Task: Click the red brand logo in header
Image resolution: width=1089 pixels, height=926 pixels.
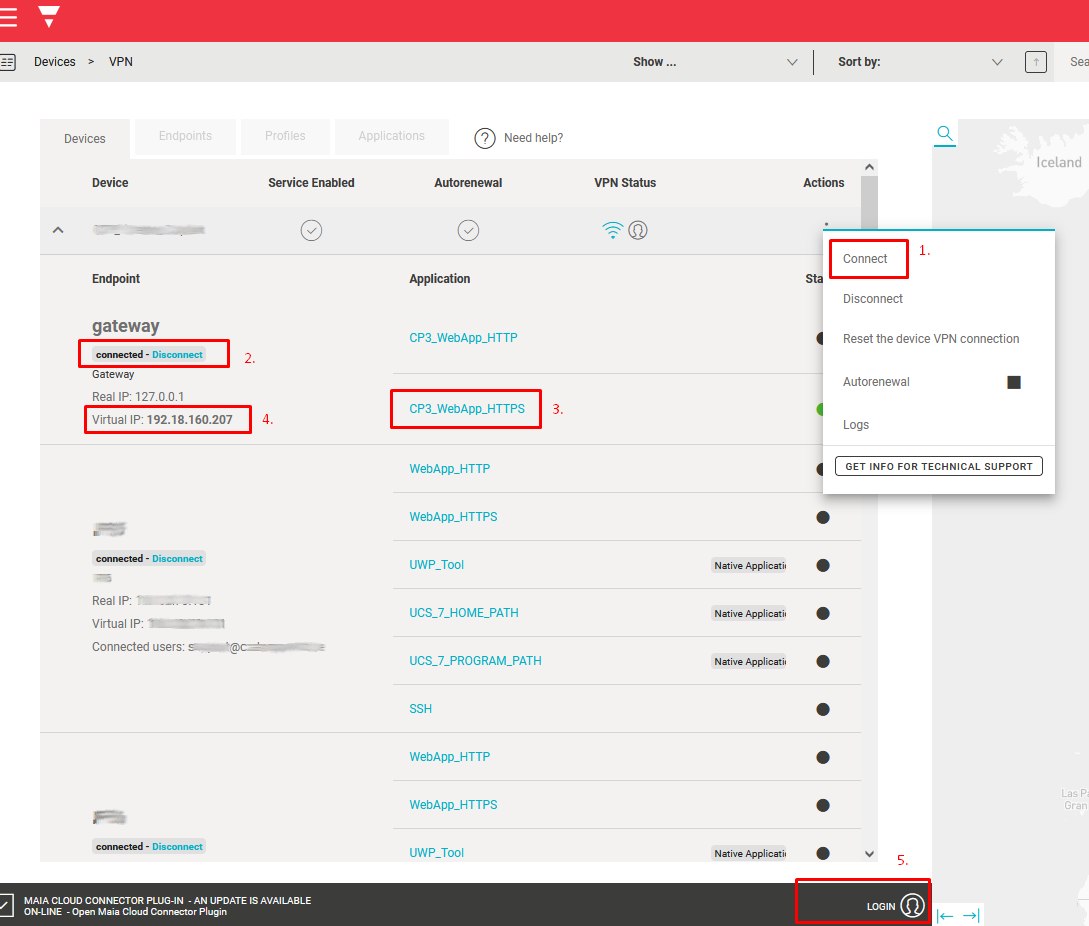Action: [x=48, y=16]
